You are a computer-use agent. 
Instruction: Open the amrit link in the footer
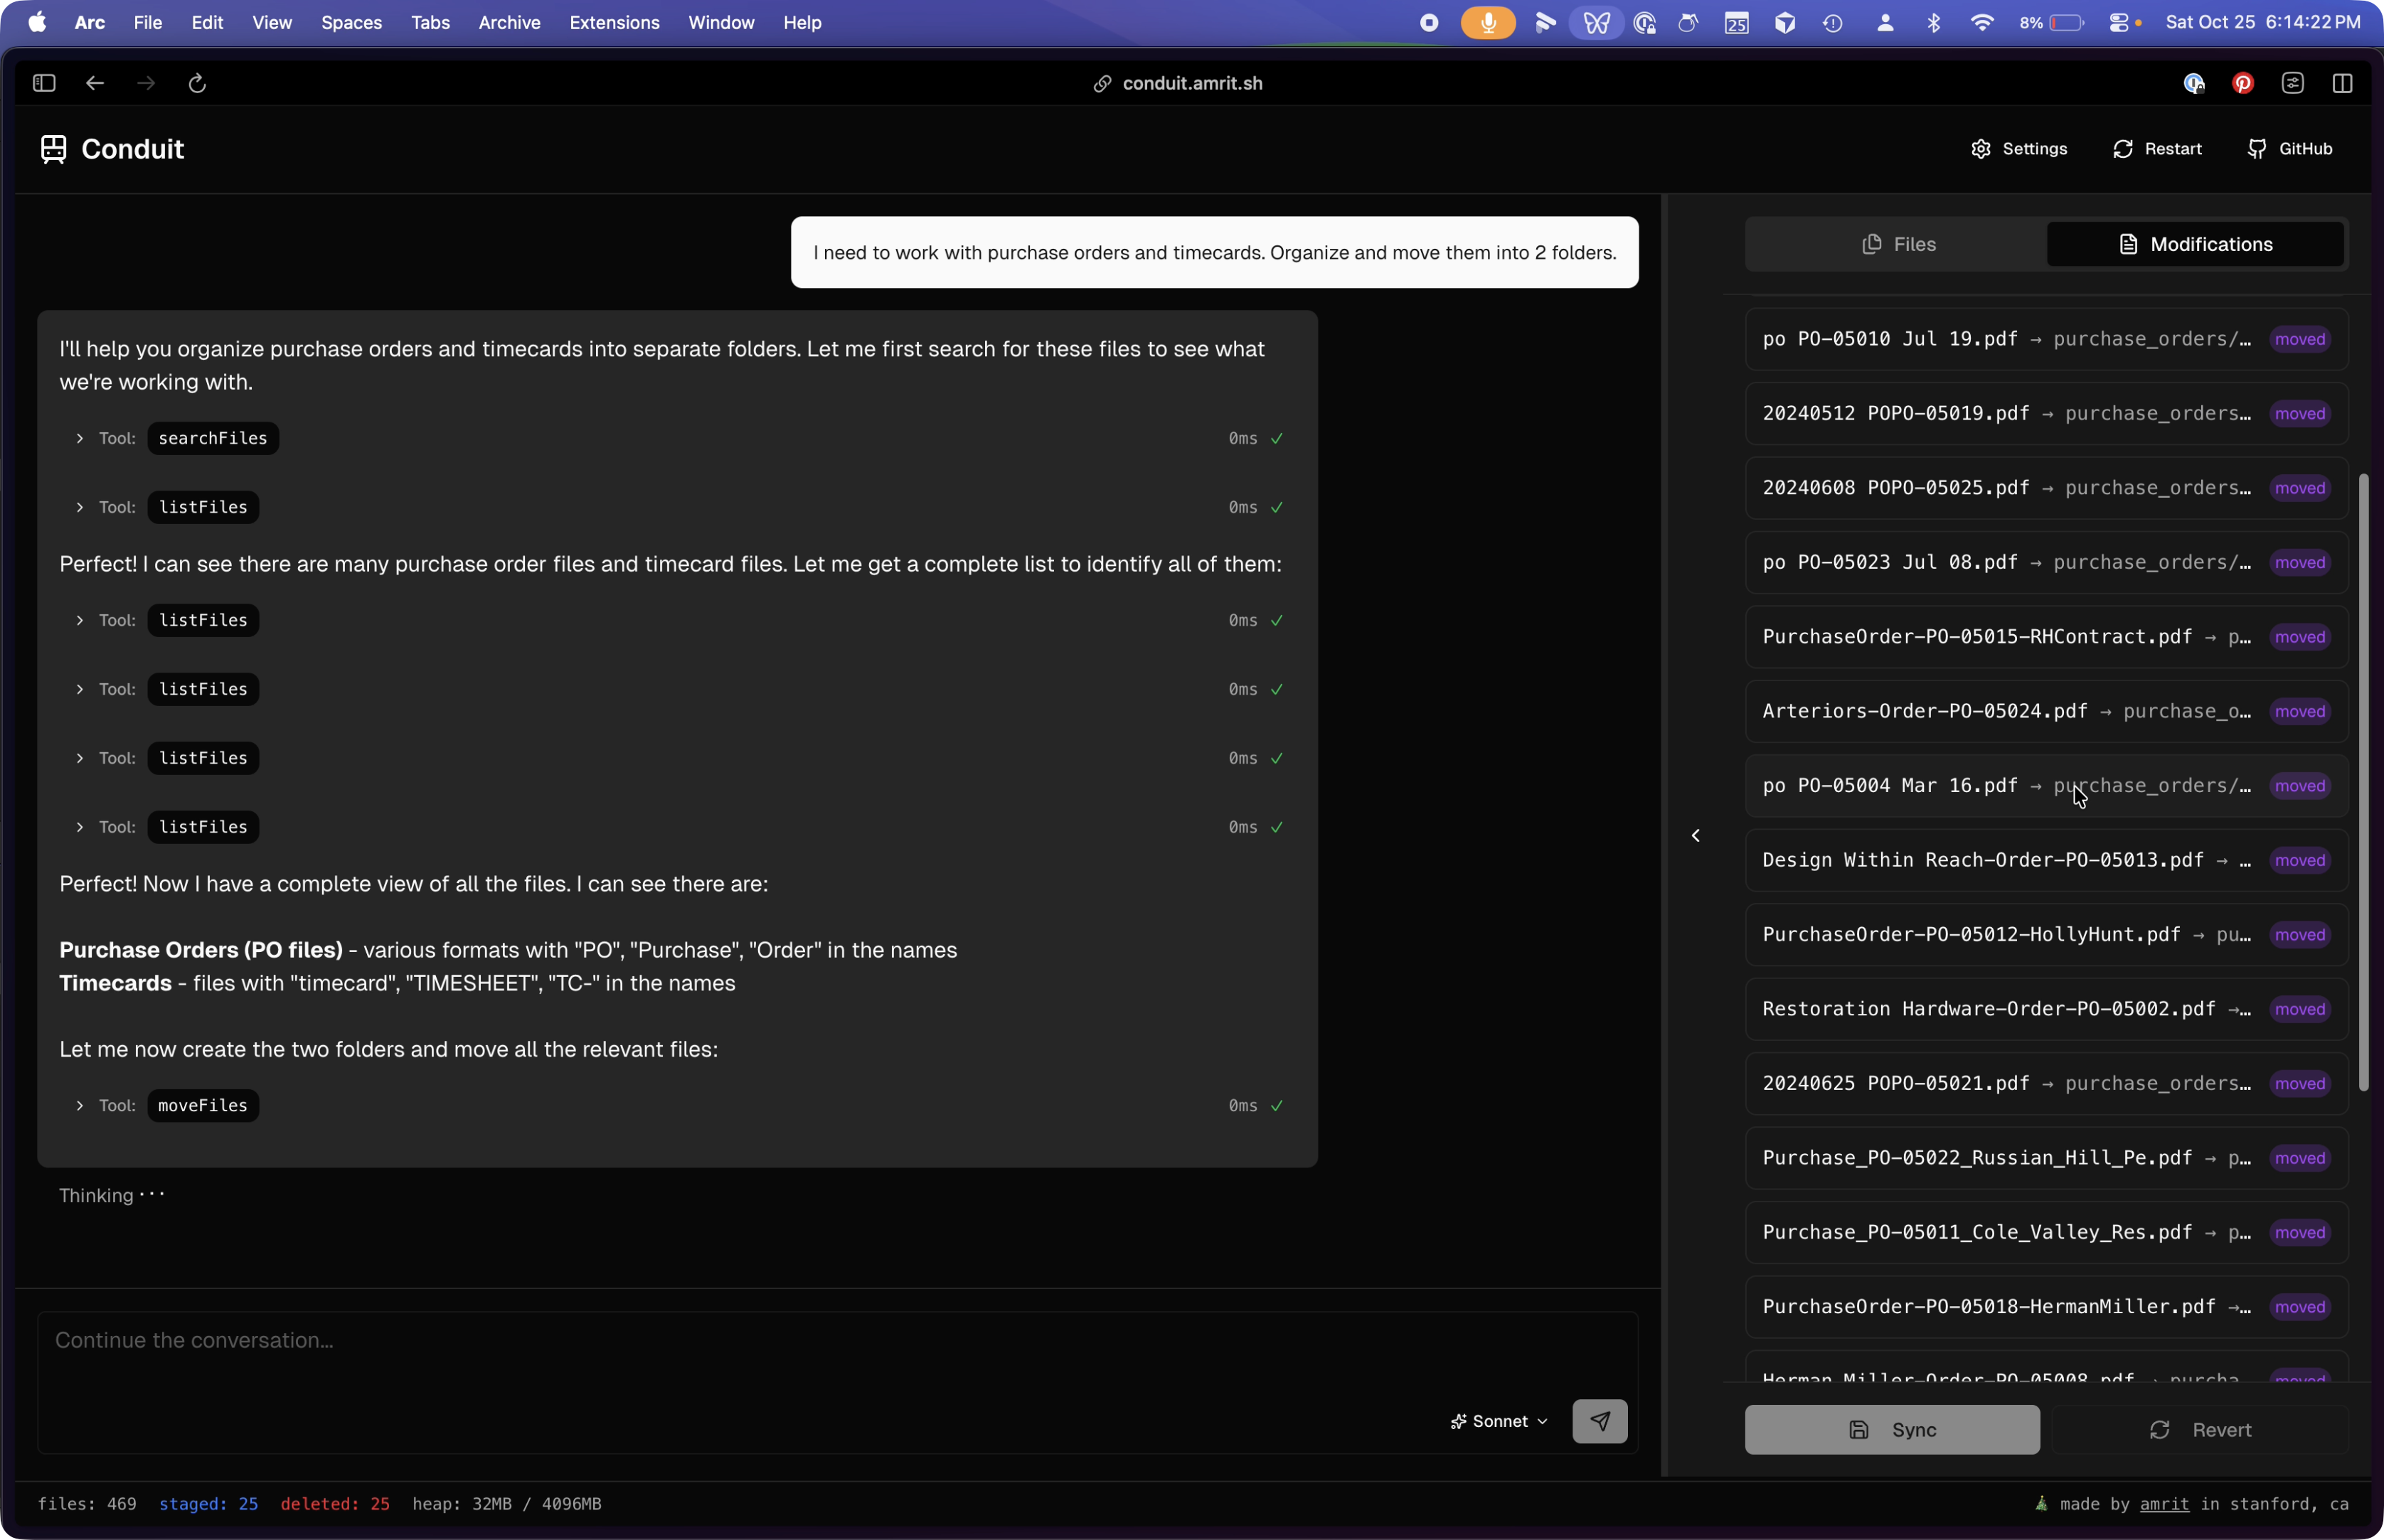(x=2164, y=1504)
